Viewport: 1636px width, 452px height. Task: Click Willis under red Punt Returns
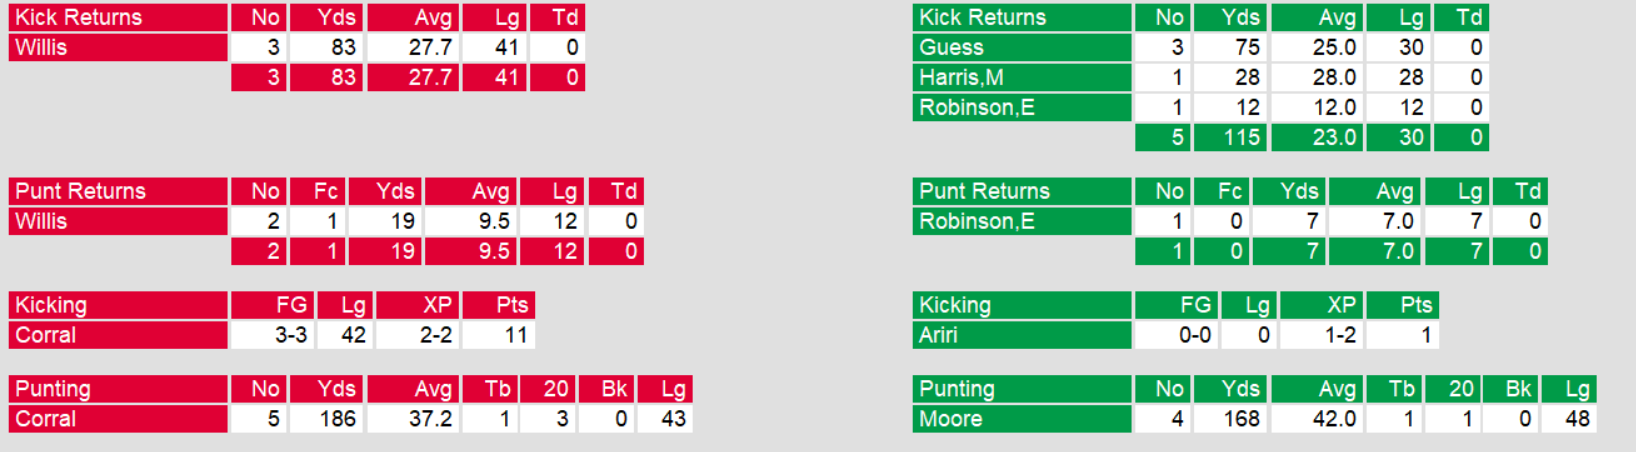[118, 221]
